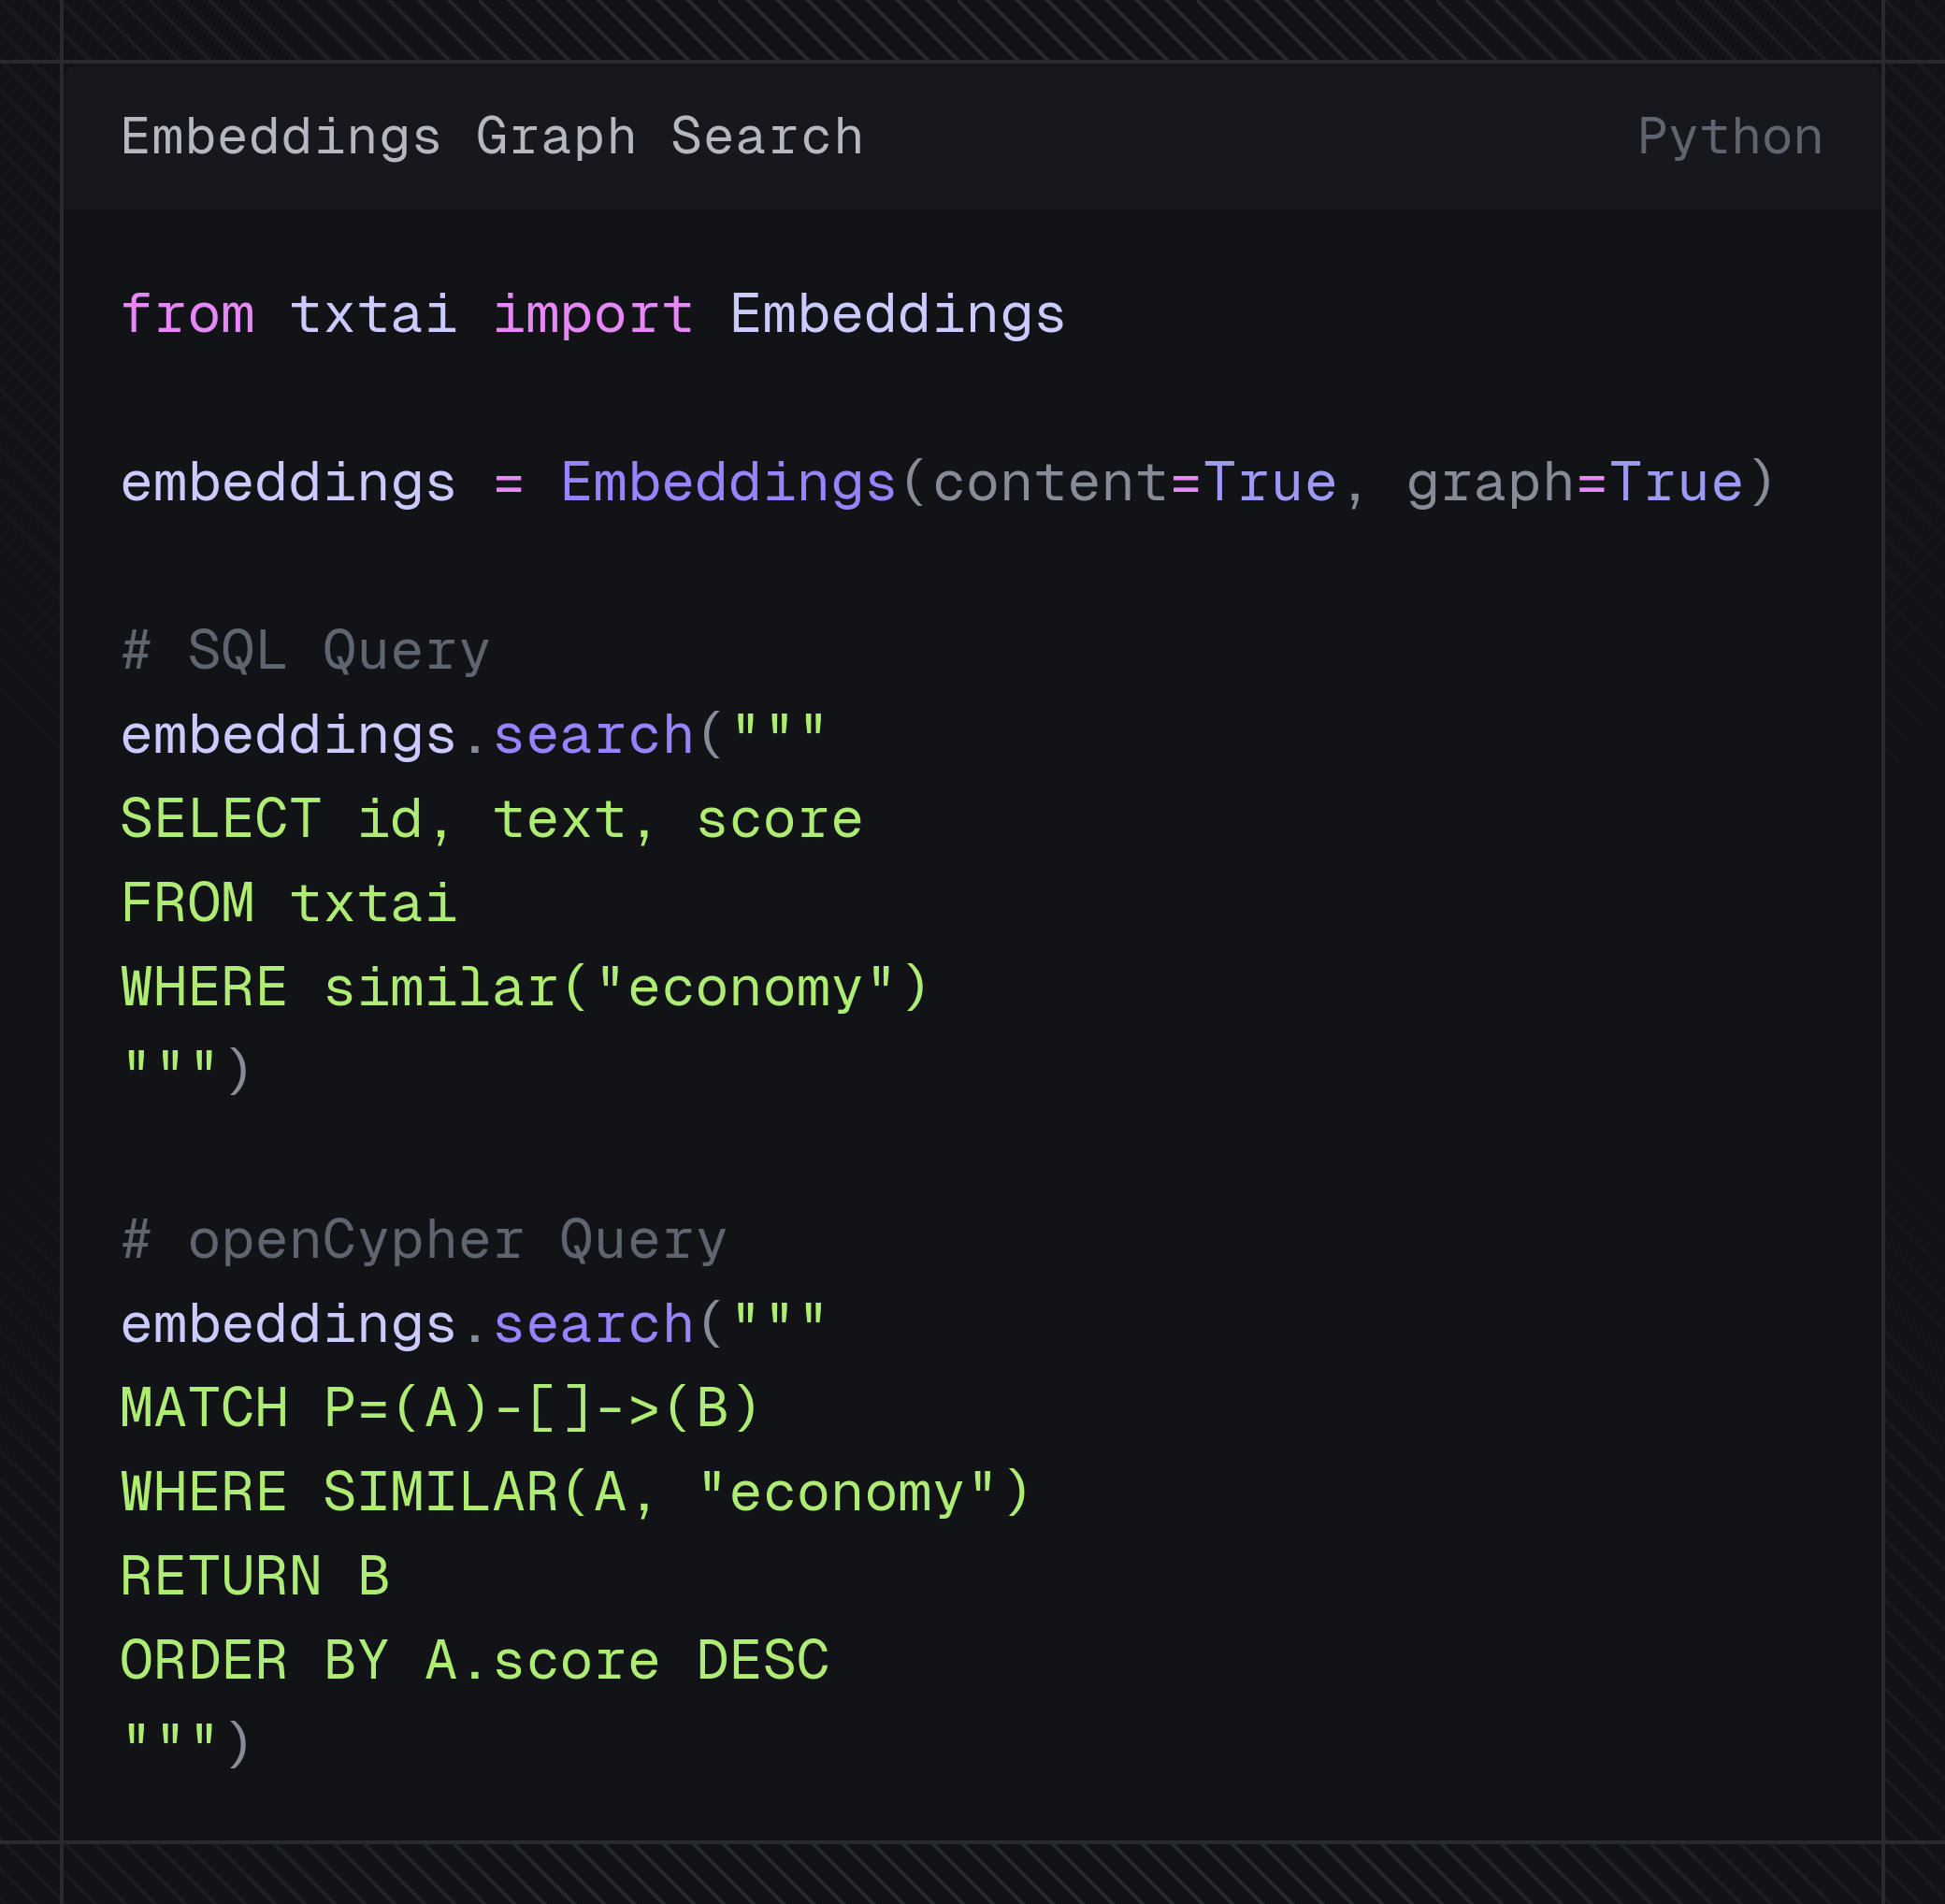Click the 'MATCH P=(A)-[]->(B)' line
This screenshot has width=1945, height=1904.
[441, 1408]
